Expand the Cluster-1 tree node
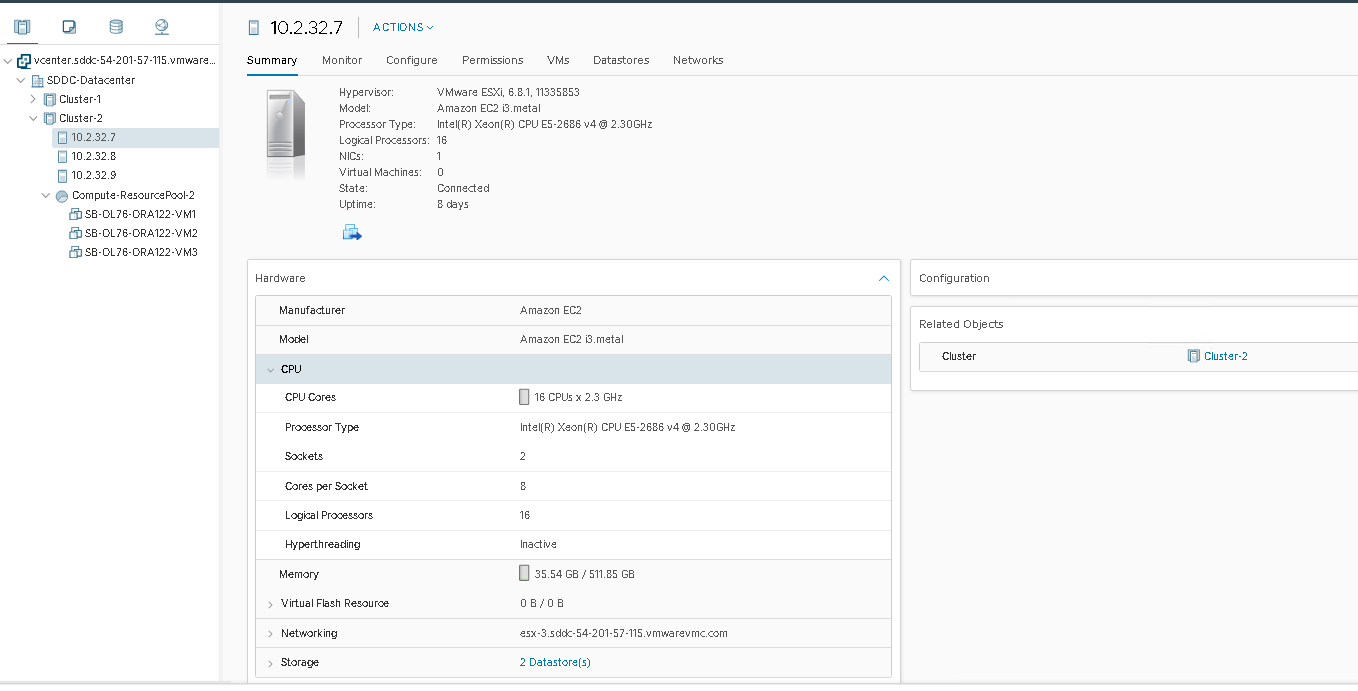Image resolution: width=1358 pixels, height=691 pixels. [x=33, y=99]
